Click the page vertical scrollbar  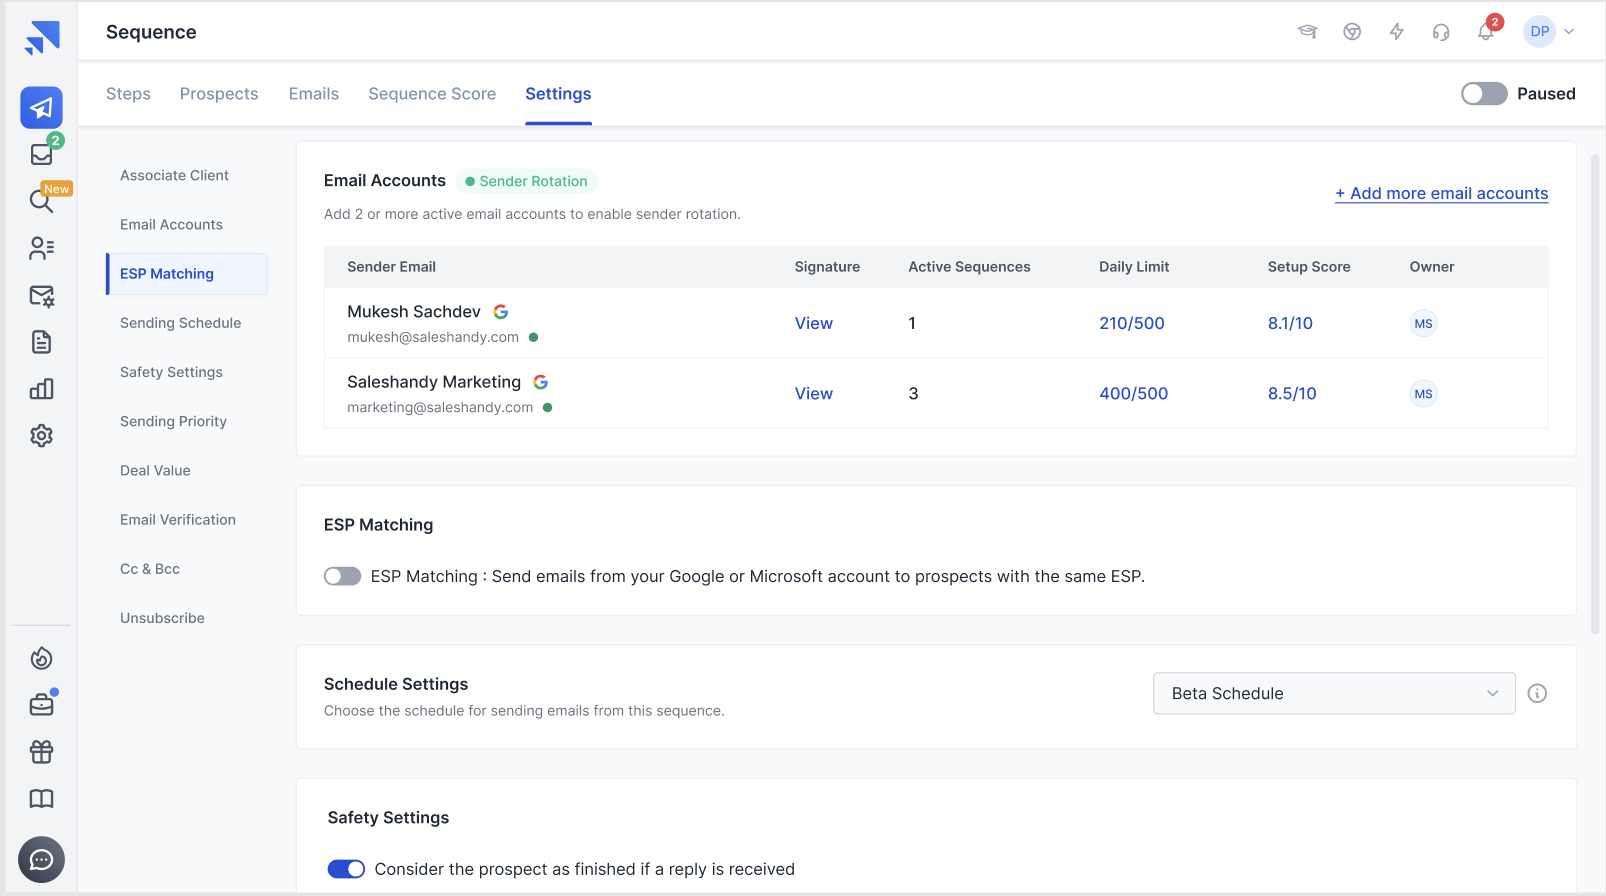(1595, 394)
